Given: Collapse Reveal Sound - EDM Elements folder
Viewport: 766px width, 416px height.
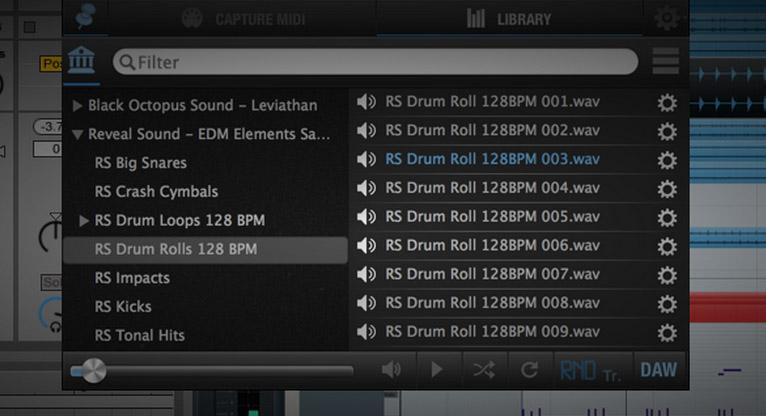Looking at the screenshot, I should 77,134.
